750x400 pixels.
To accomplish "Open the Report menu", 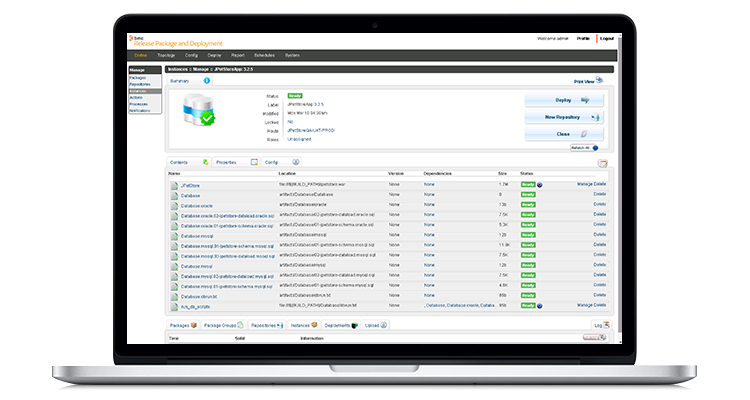I will [238, 56].
